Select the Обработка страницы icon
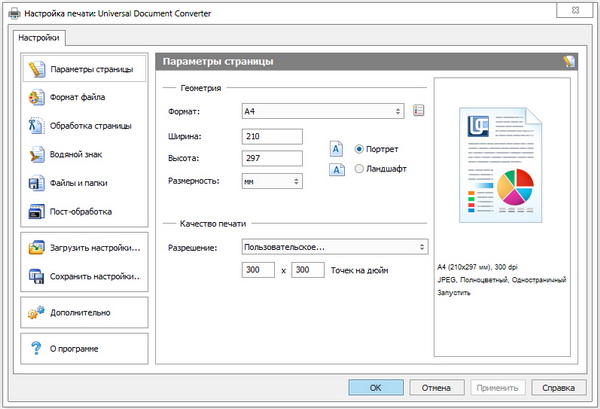This screenshot has width=600, height=409. coord(37,126)
